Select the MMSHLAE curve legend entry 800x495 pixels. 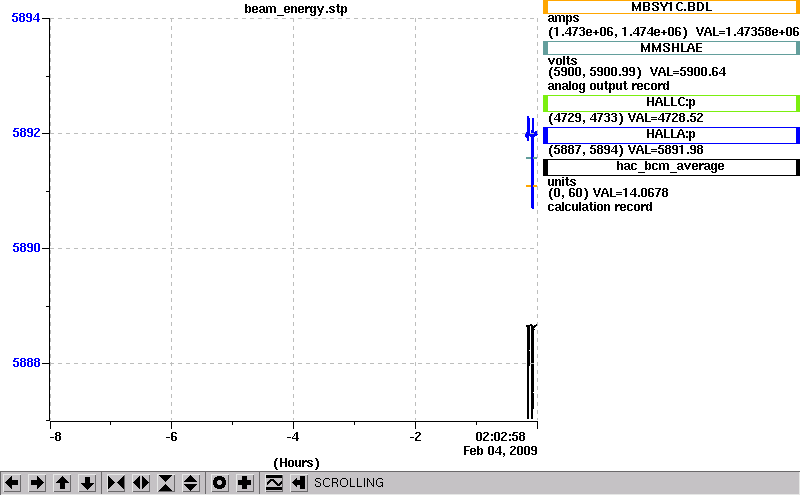671,48
